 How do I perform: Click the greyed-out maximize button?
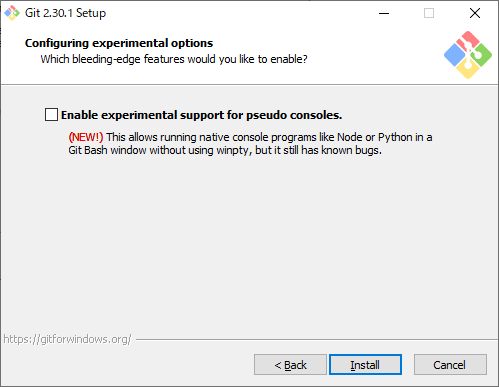pyautogui.click(x=429, y=13)
